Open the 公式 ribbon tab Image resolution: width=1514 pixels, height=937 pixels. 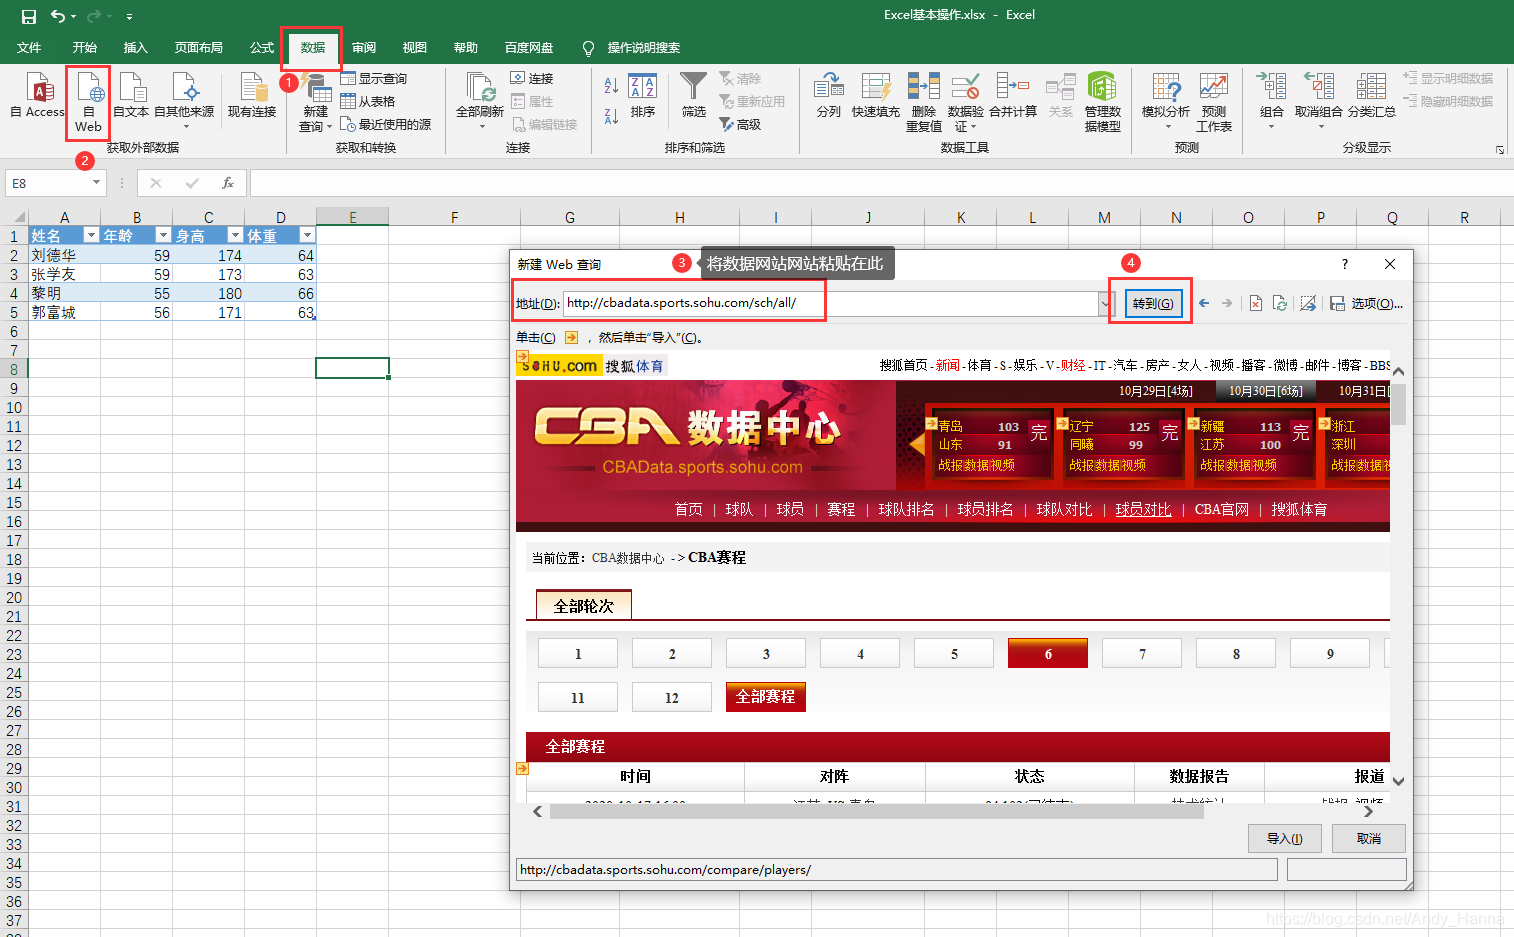click(x=262, y=47)
